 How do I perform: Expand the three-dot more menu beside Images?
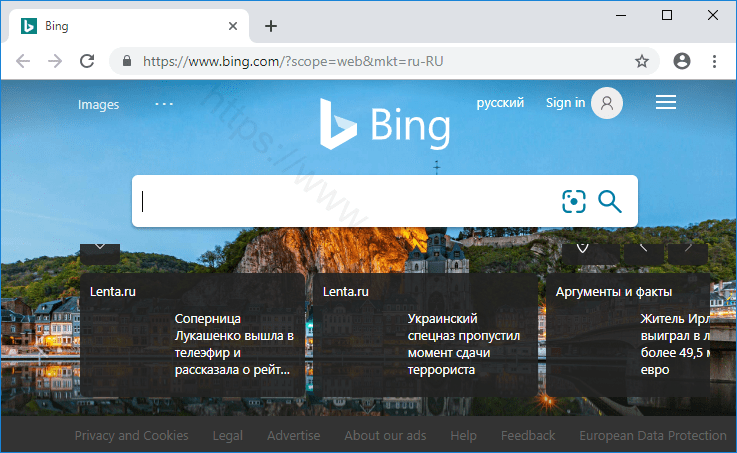tap(164, 104)
